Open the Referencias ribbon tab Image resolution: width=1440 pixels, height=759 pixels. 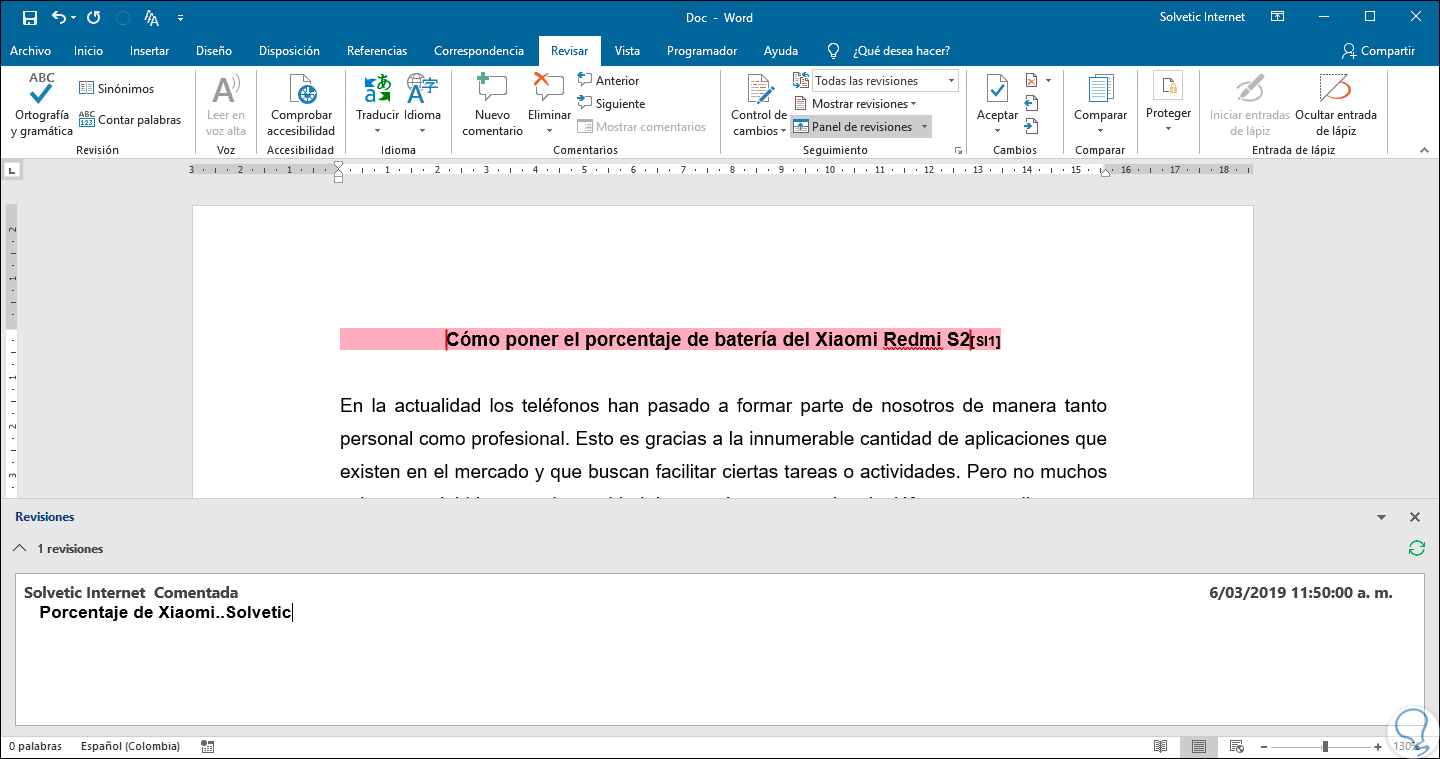tap(376, 51)
